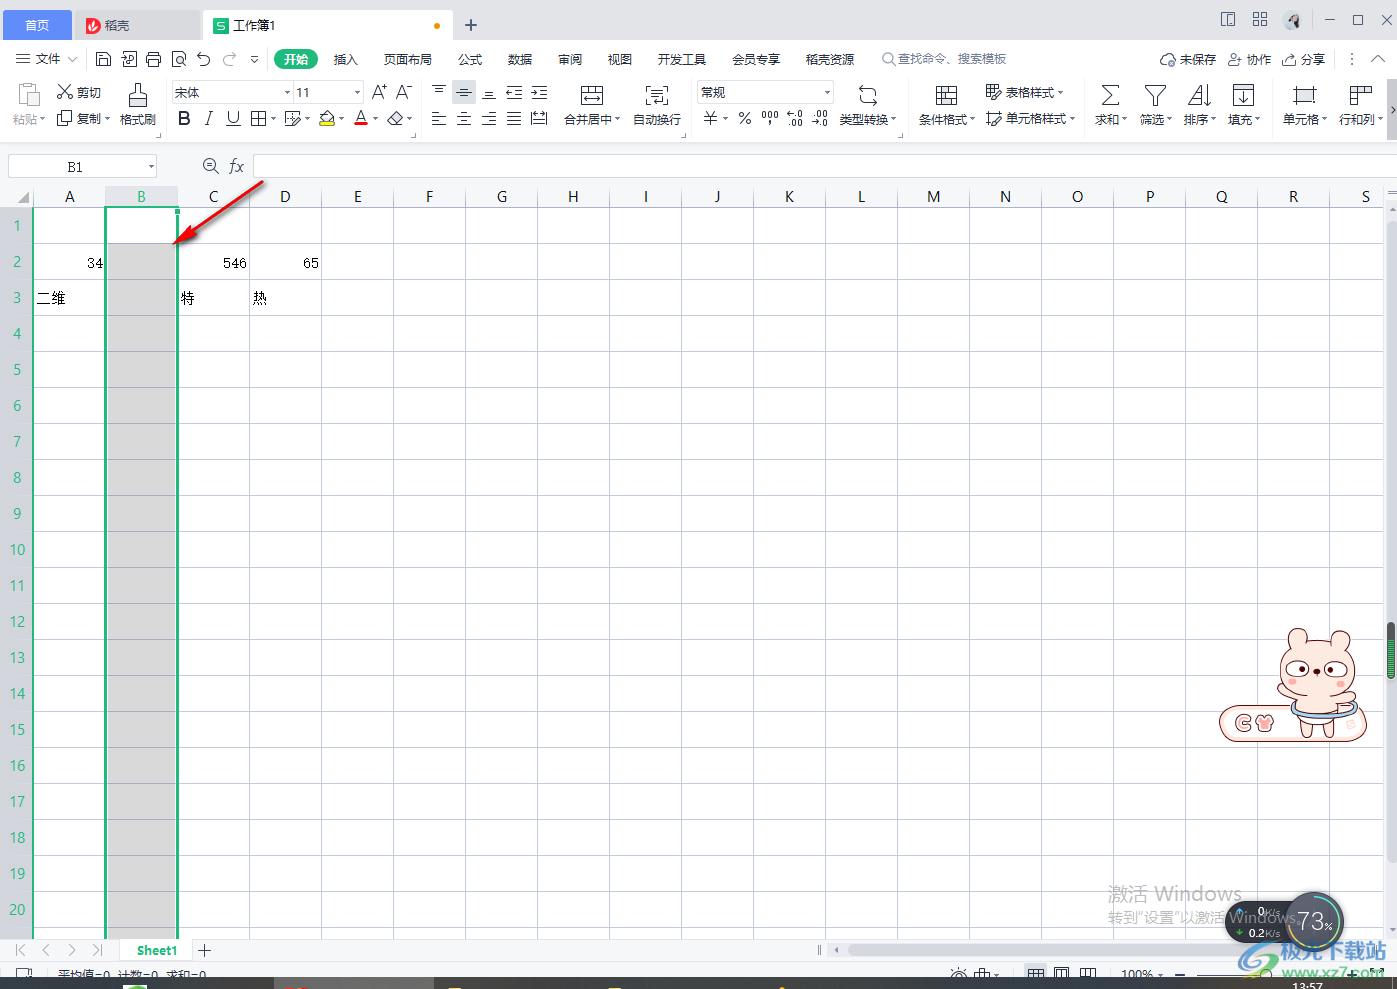Click the Fill (填充) icon

[1243, 95]
